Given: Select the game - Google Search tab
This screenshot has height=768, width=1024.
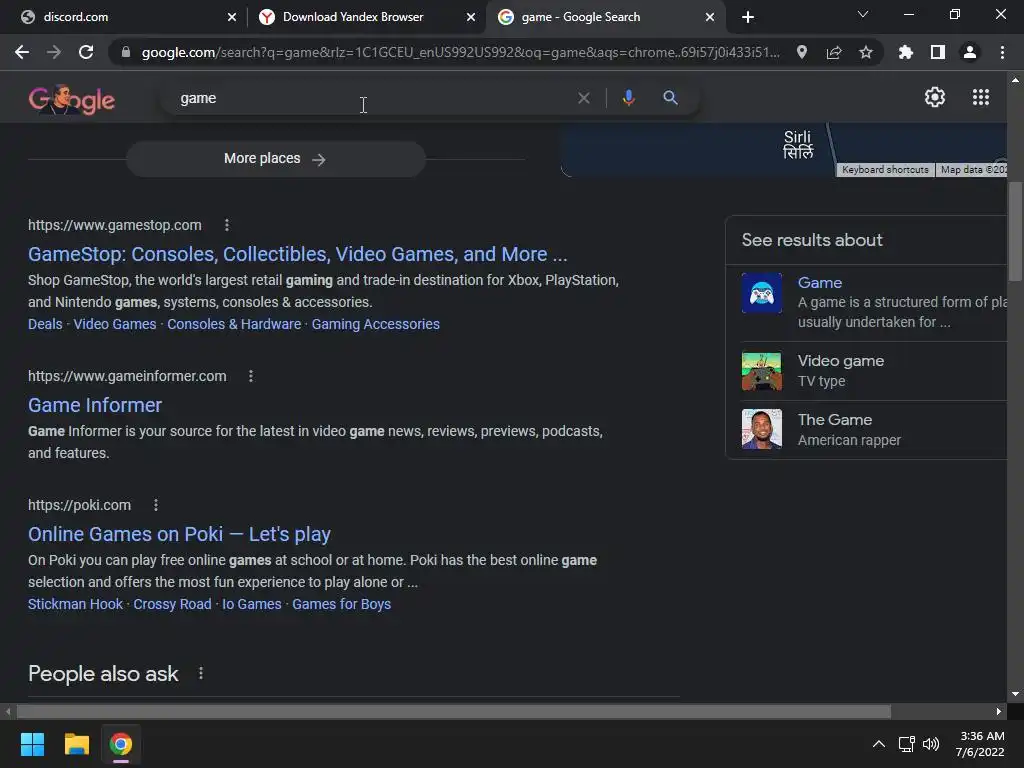Looking at the screenshot, I should tap(606, 17).
